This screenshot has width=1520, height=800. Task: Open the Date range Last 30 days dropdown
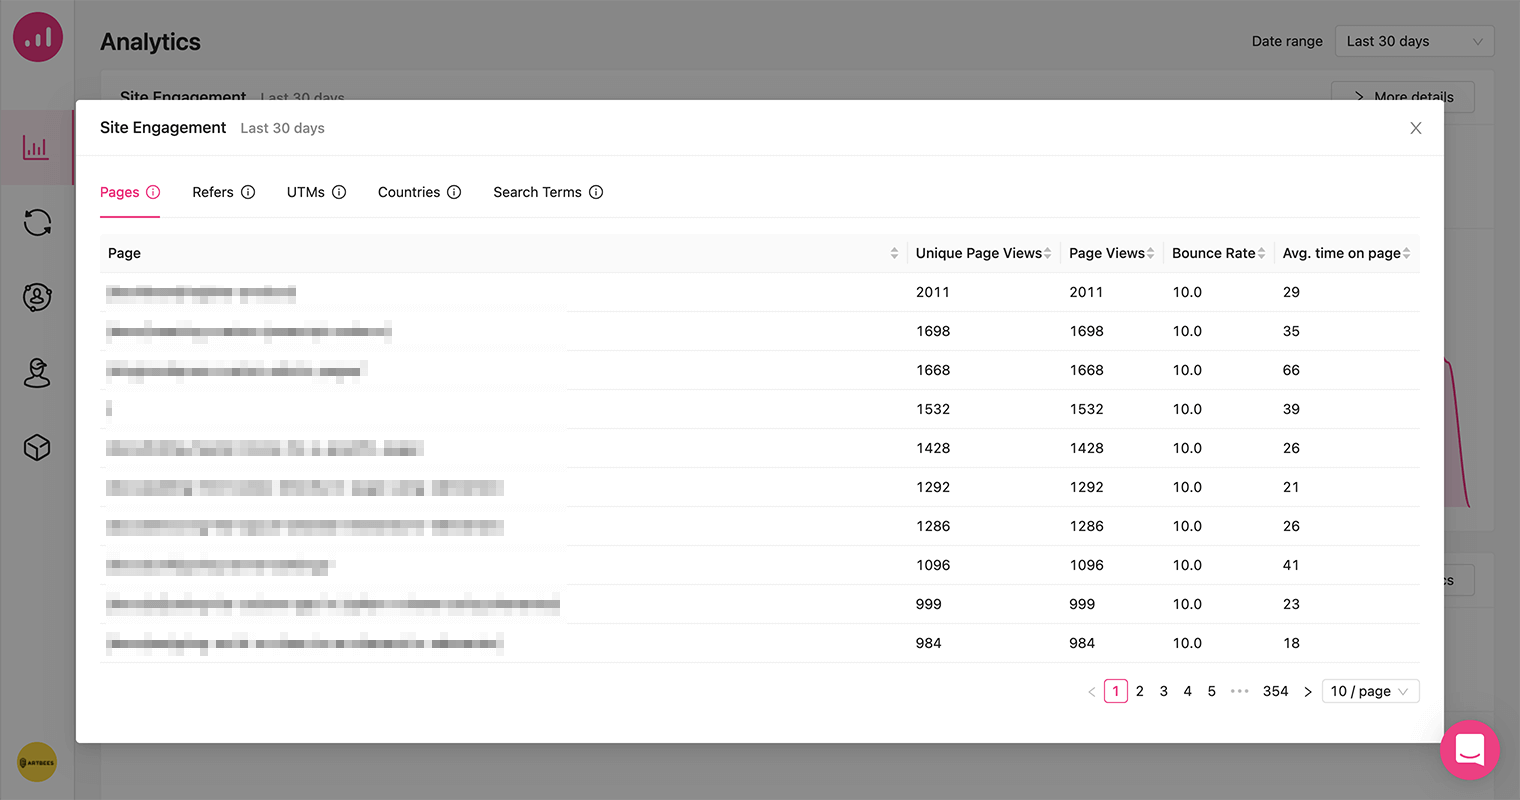click(x=1414, y=41)
